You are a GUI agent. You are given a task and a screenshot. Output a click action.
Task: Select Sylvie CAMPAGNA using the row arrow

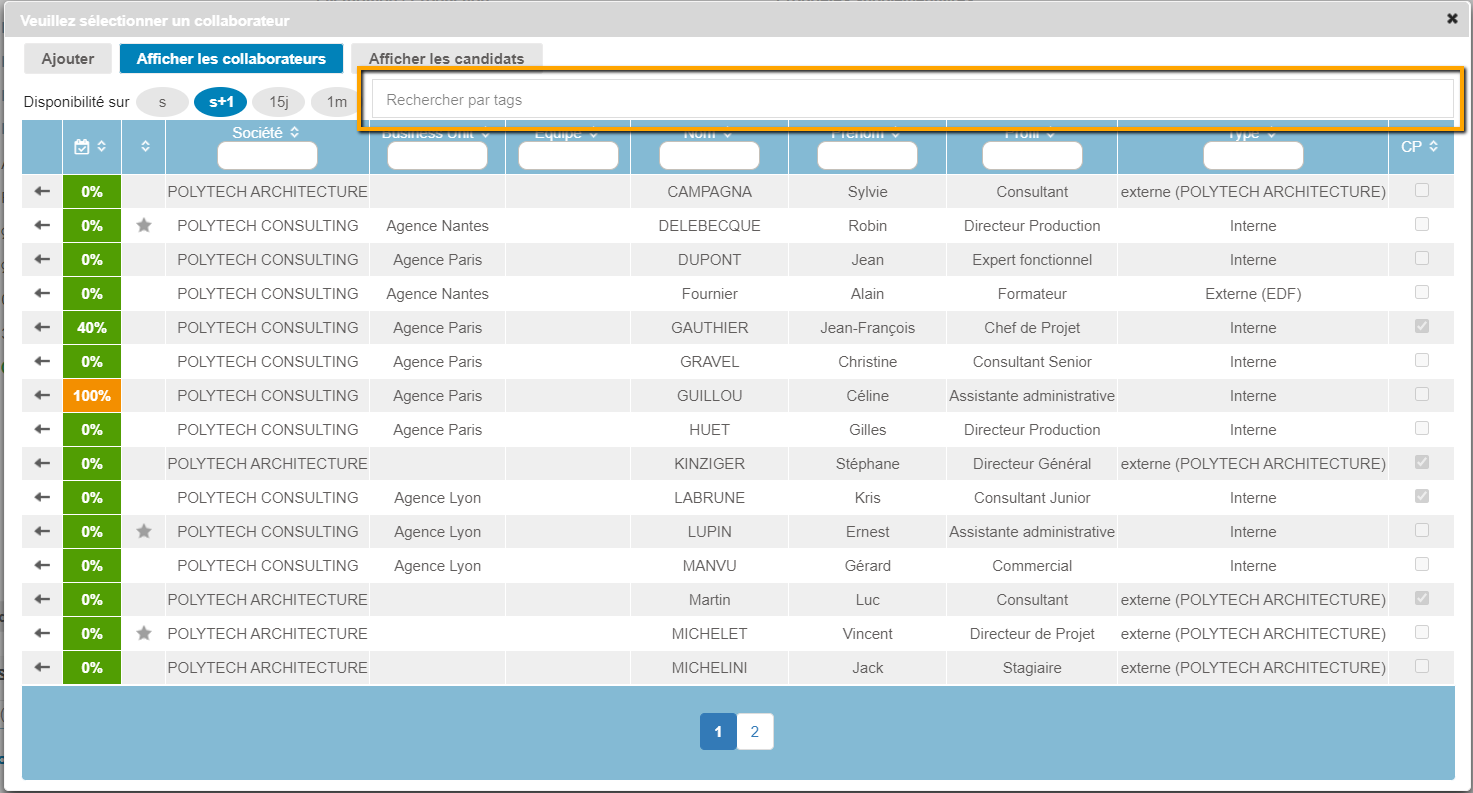(42, 191)
